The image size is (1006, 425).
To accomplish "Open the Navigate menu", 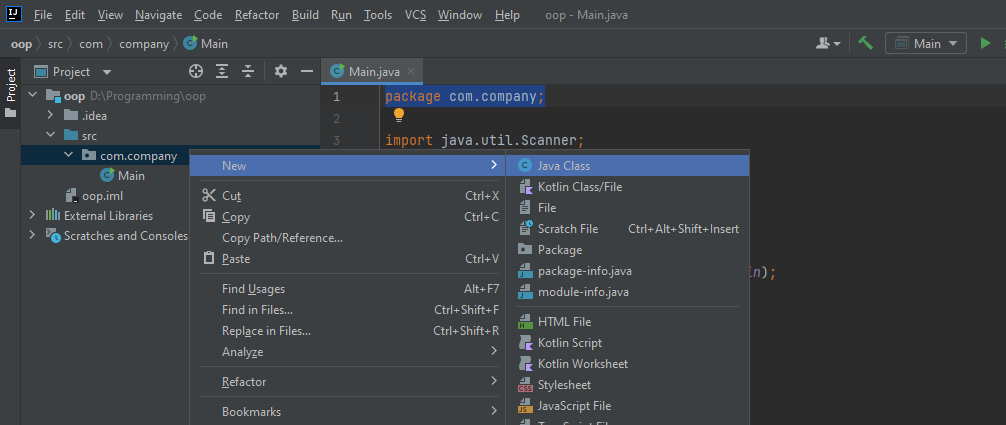I will pyautogui.click(x=158, y=15).
